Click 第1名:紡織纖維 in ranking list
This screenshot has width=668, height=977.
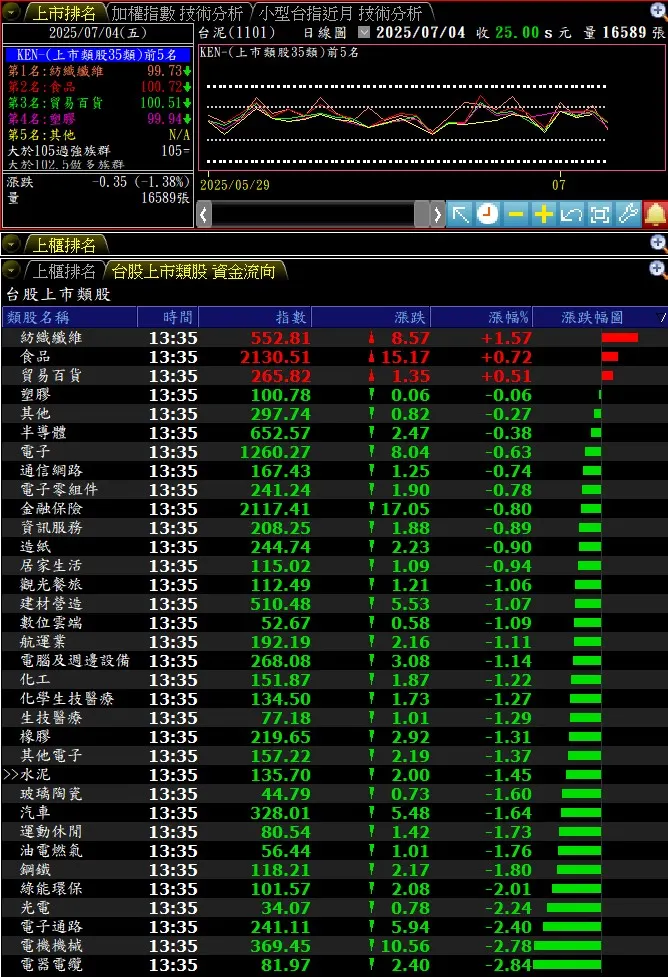(97, 71)
